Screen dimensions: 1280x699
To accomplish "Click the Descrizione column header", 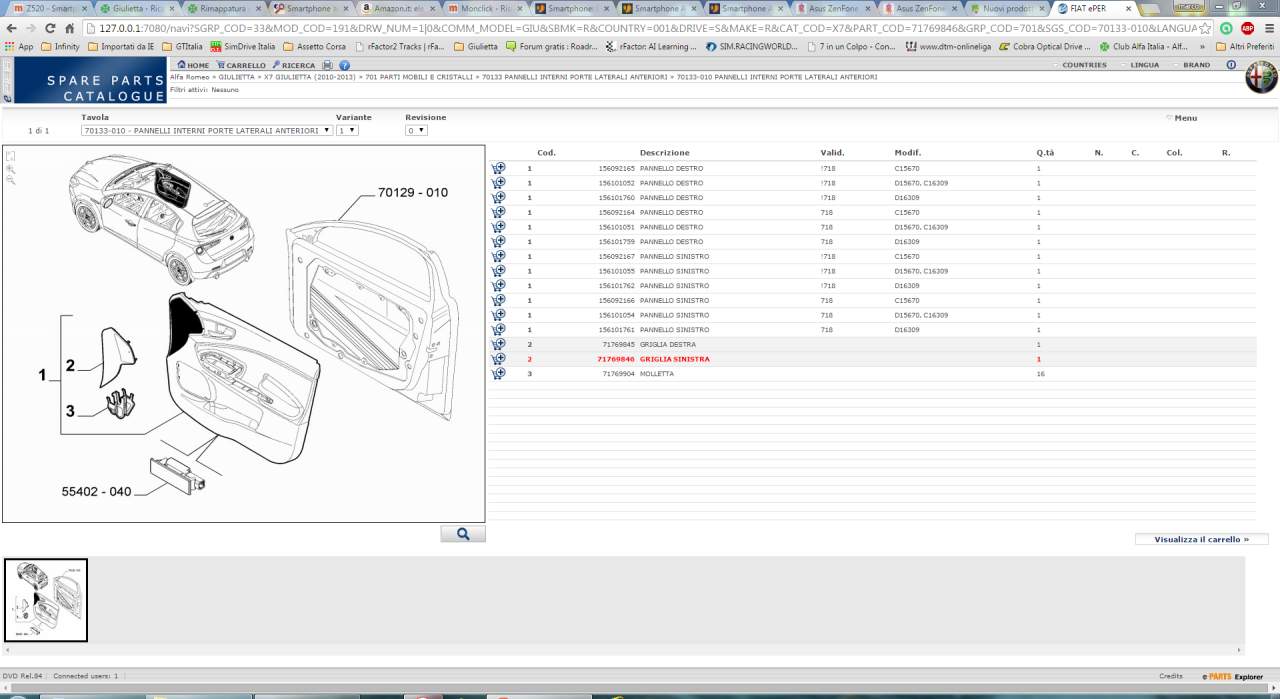I will tap(664, 153).
